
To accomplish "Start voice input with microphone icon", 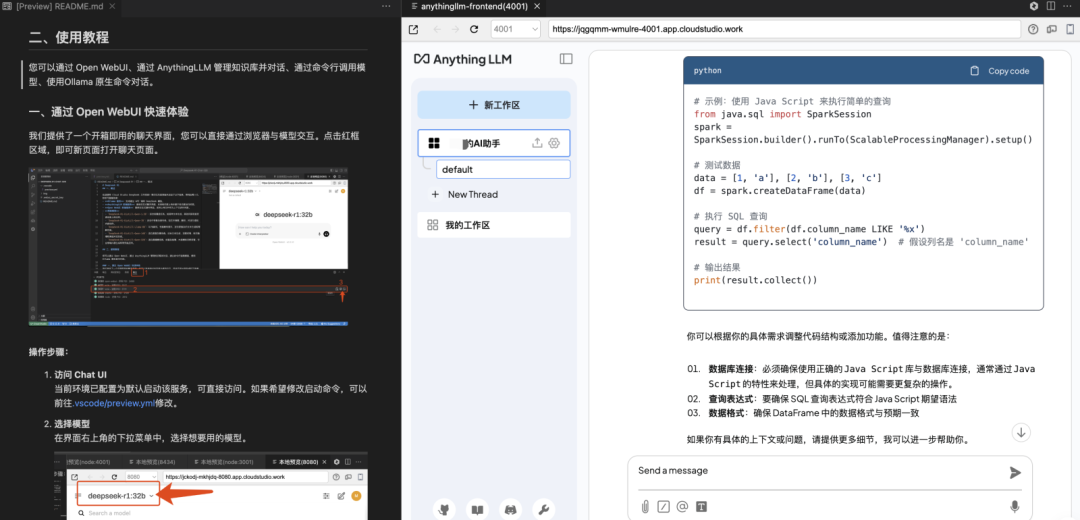I will click(1015, 506).
